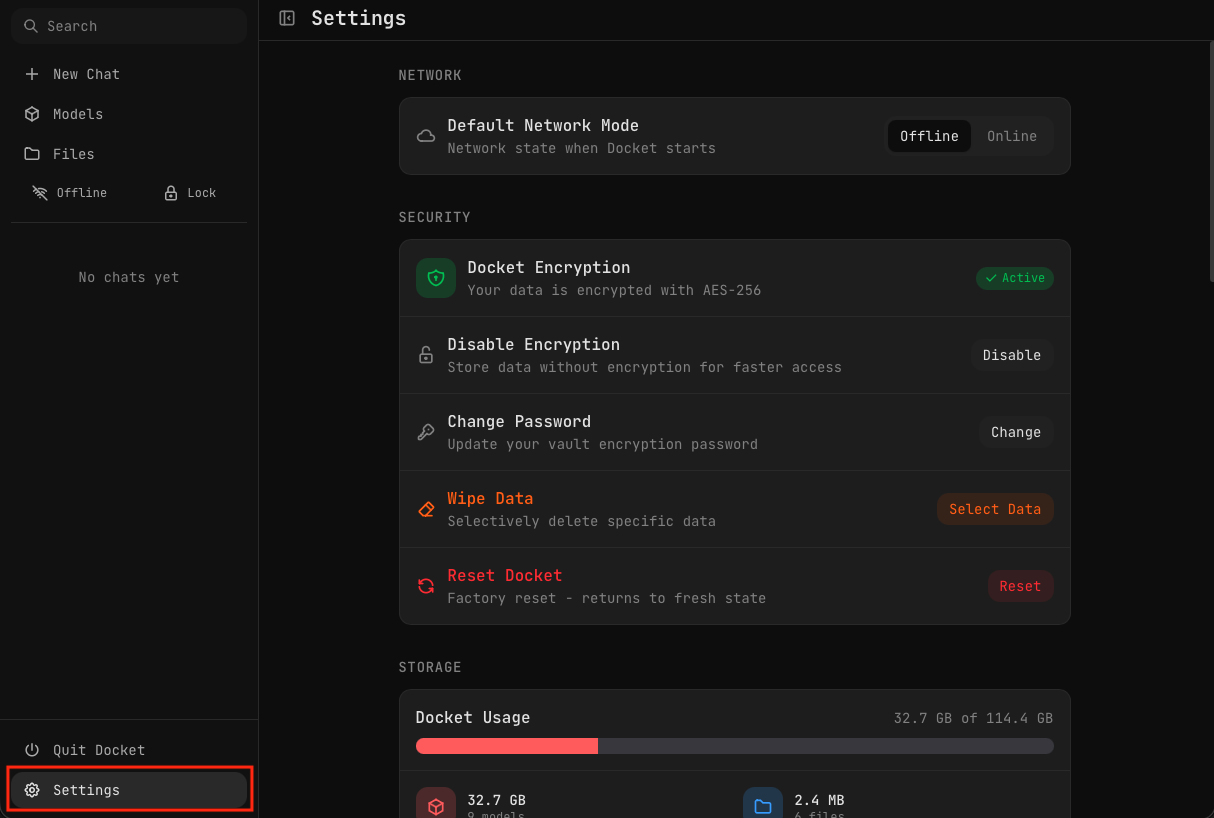Collapse the sidebar panel icon

[287, 18]
